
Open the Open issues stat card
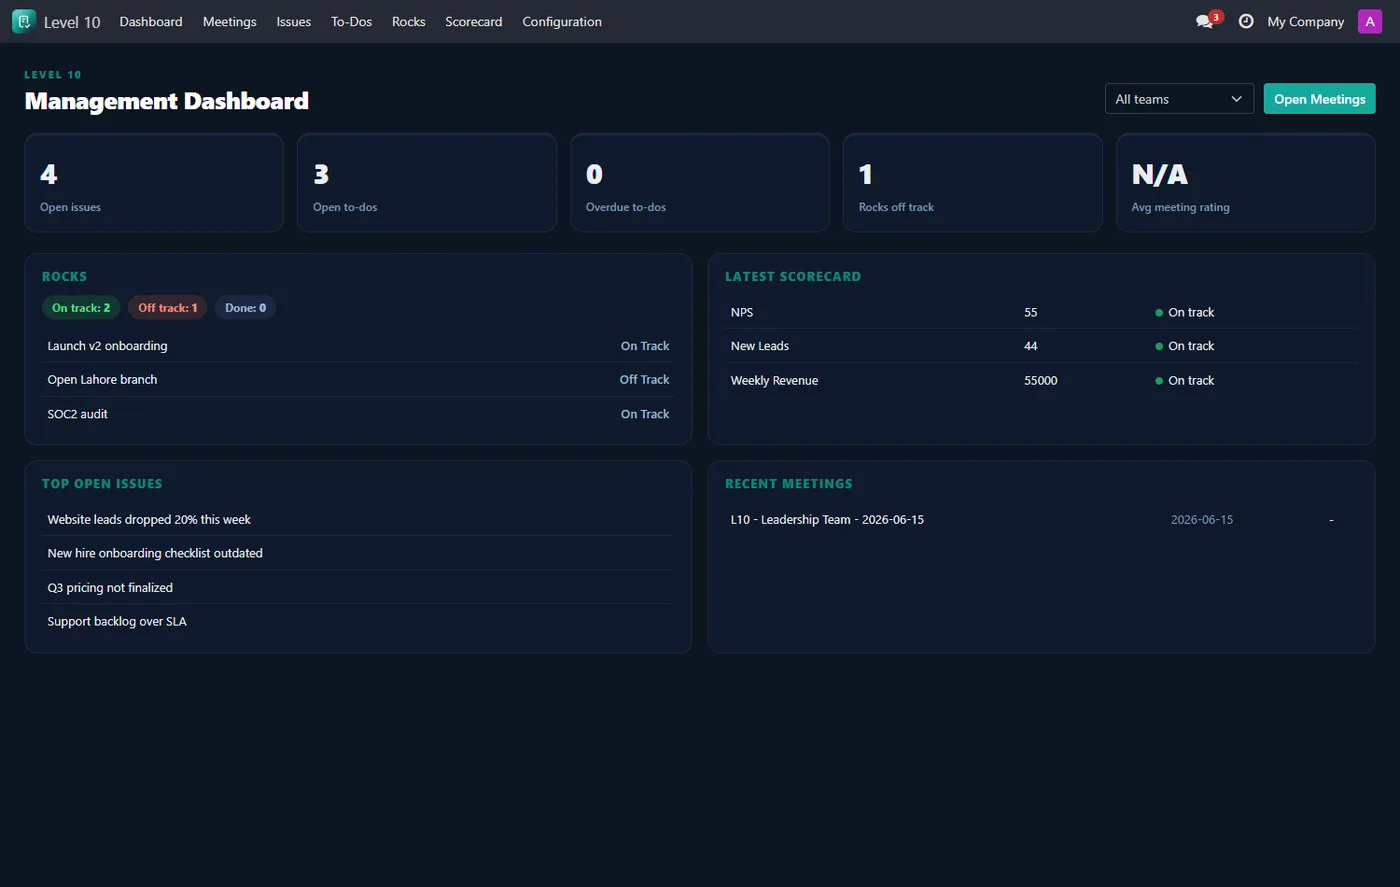pos(154,183)
